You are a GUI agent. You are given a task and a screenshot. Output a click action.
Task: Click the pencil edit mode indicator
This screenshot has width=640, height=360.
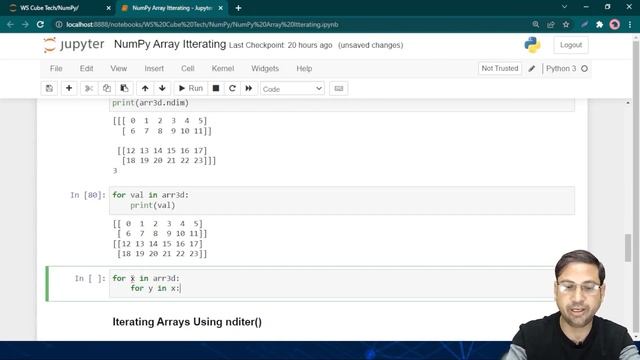click(x=531, y=69)
